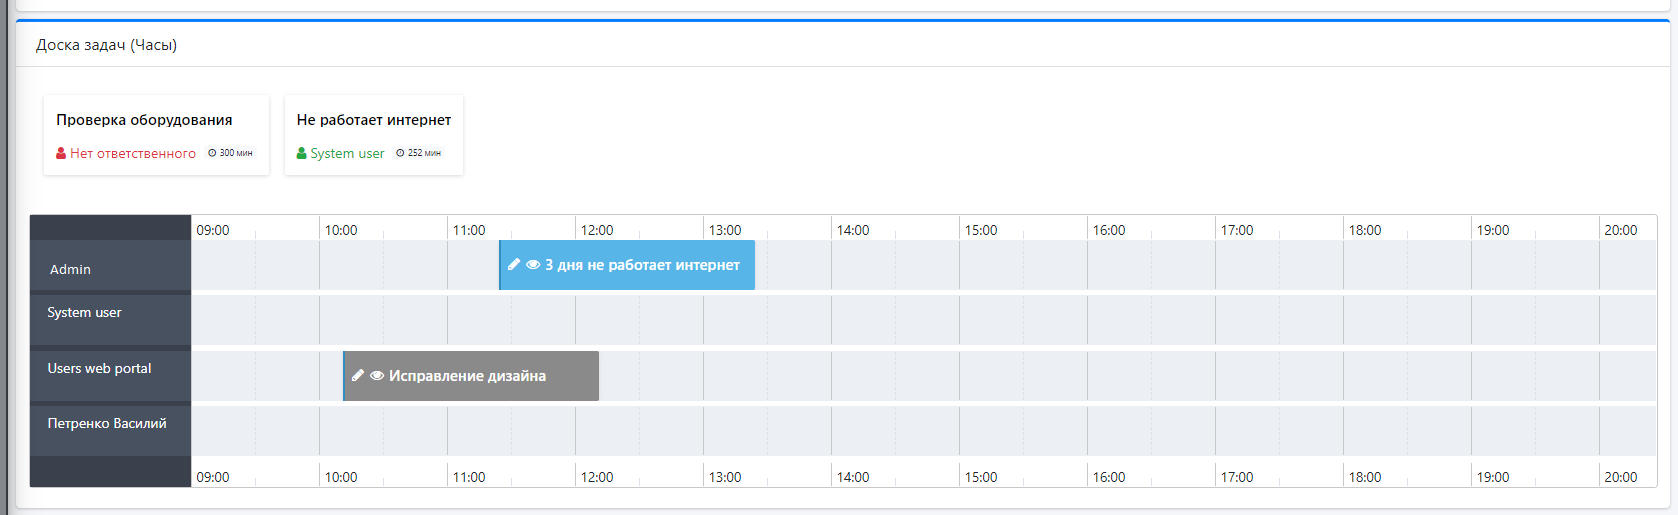Screen dimensions: 1678x515
Task: Click the 'Нет ответственного' red link
Action: [133, 153]
